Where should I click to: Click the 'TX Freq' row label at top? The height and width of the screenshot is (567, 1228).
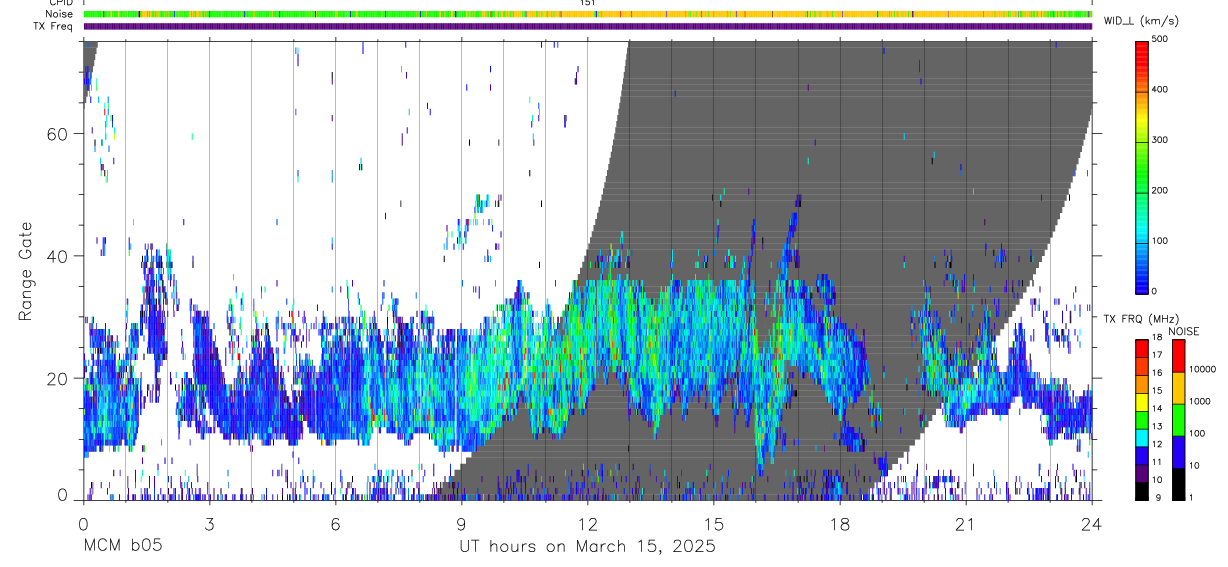click(x=53, y=26)
